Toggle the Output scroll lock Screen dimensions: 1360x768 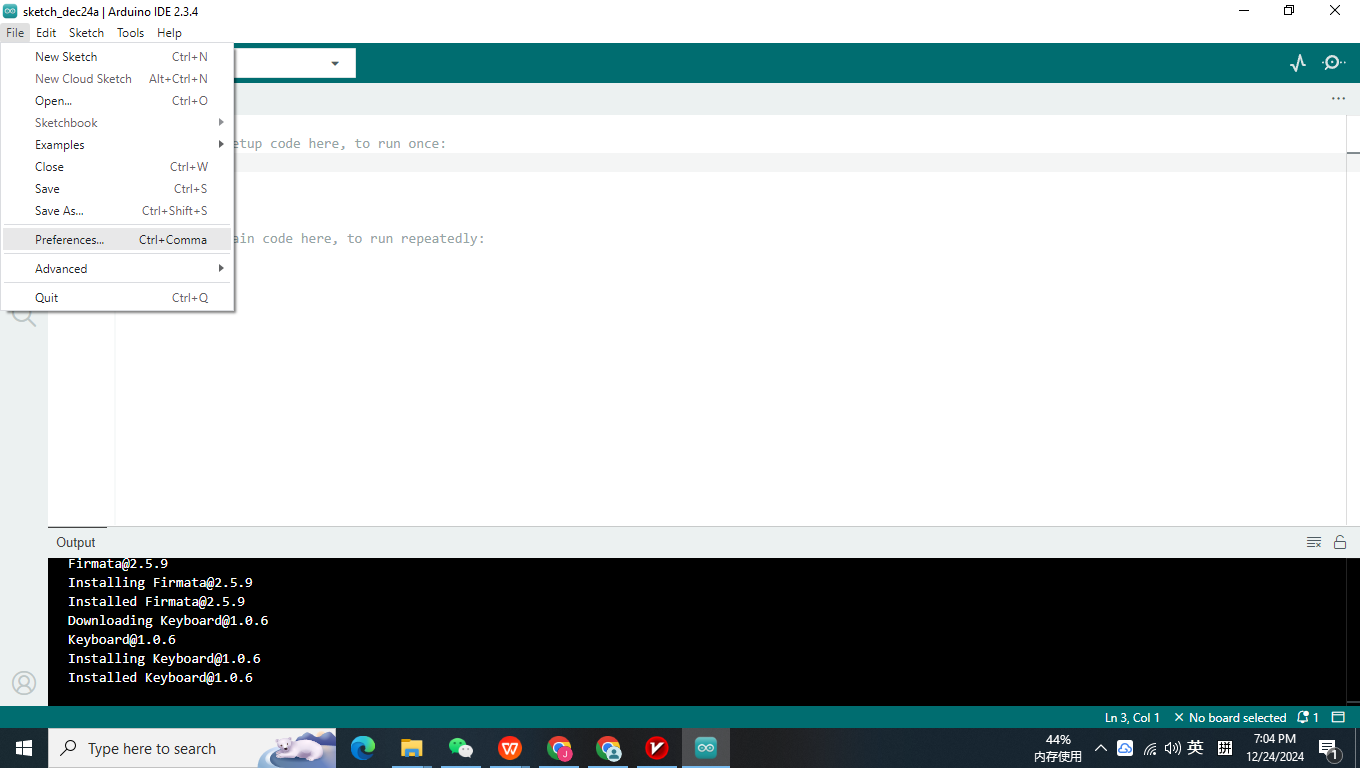(x=1340, y=542)
